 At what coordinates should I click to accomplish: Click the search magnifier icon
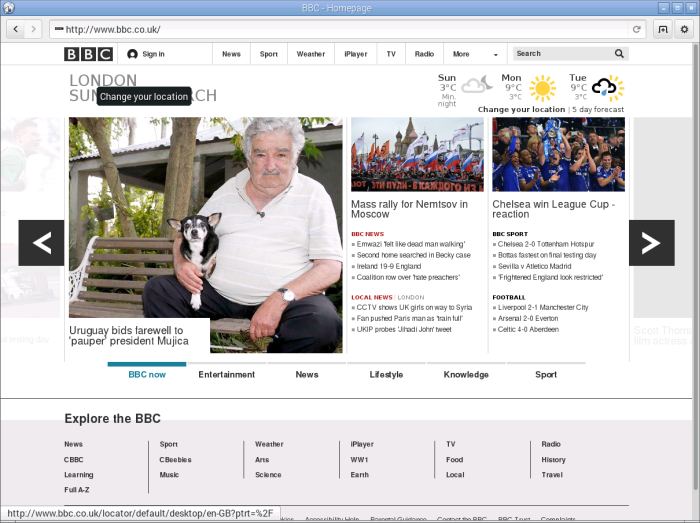(x=619, y=54)
